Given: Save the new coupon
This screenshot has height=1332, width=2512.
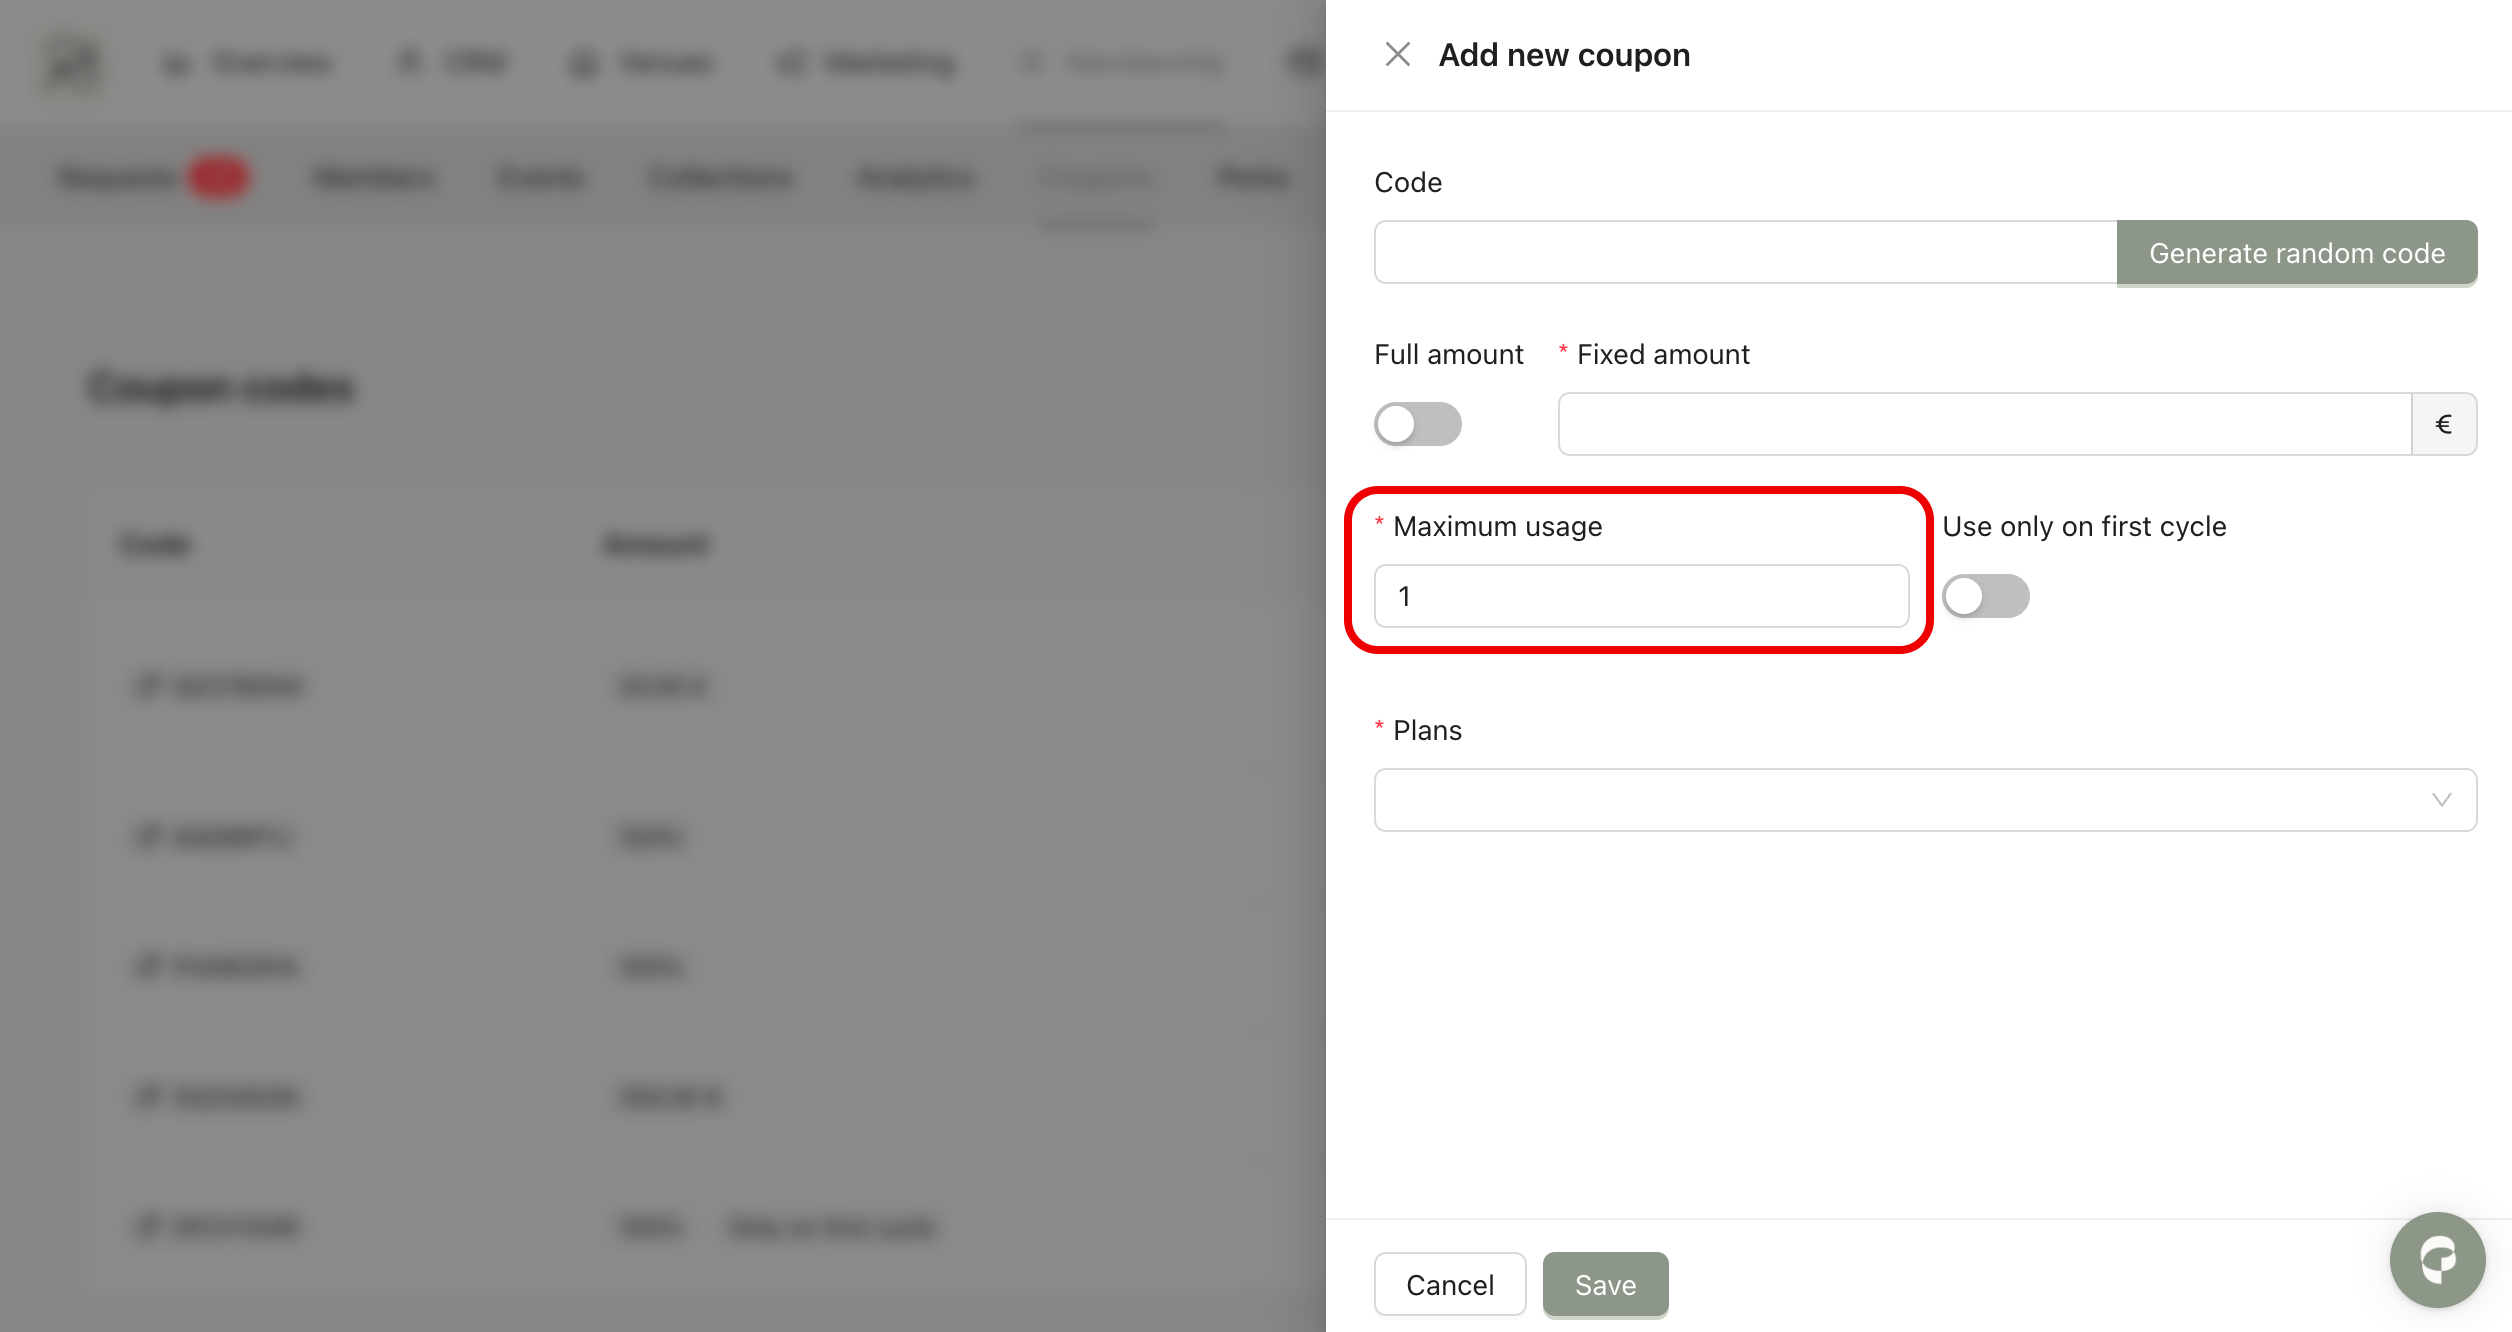Looking at the screenshot, I should click(1605, 1285).
